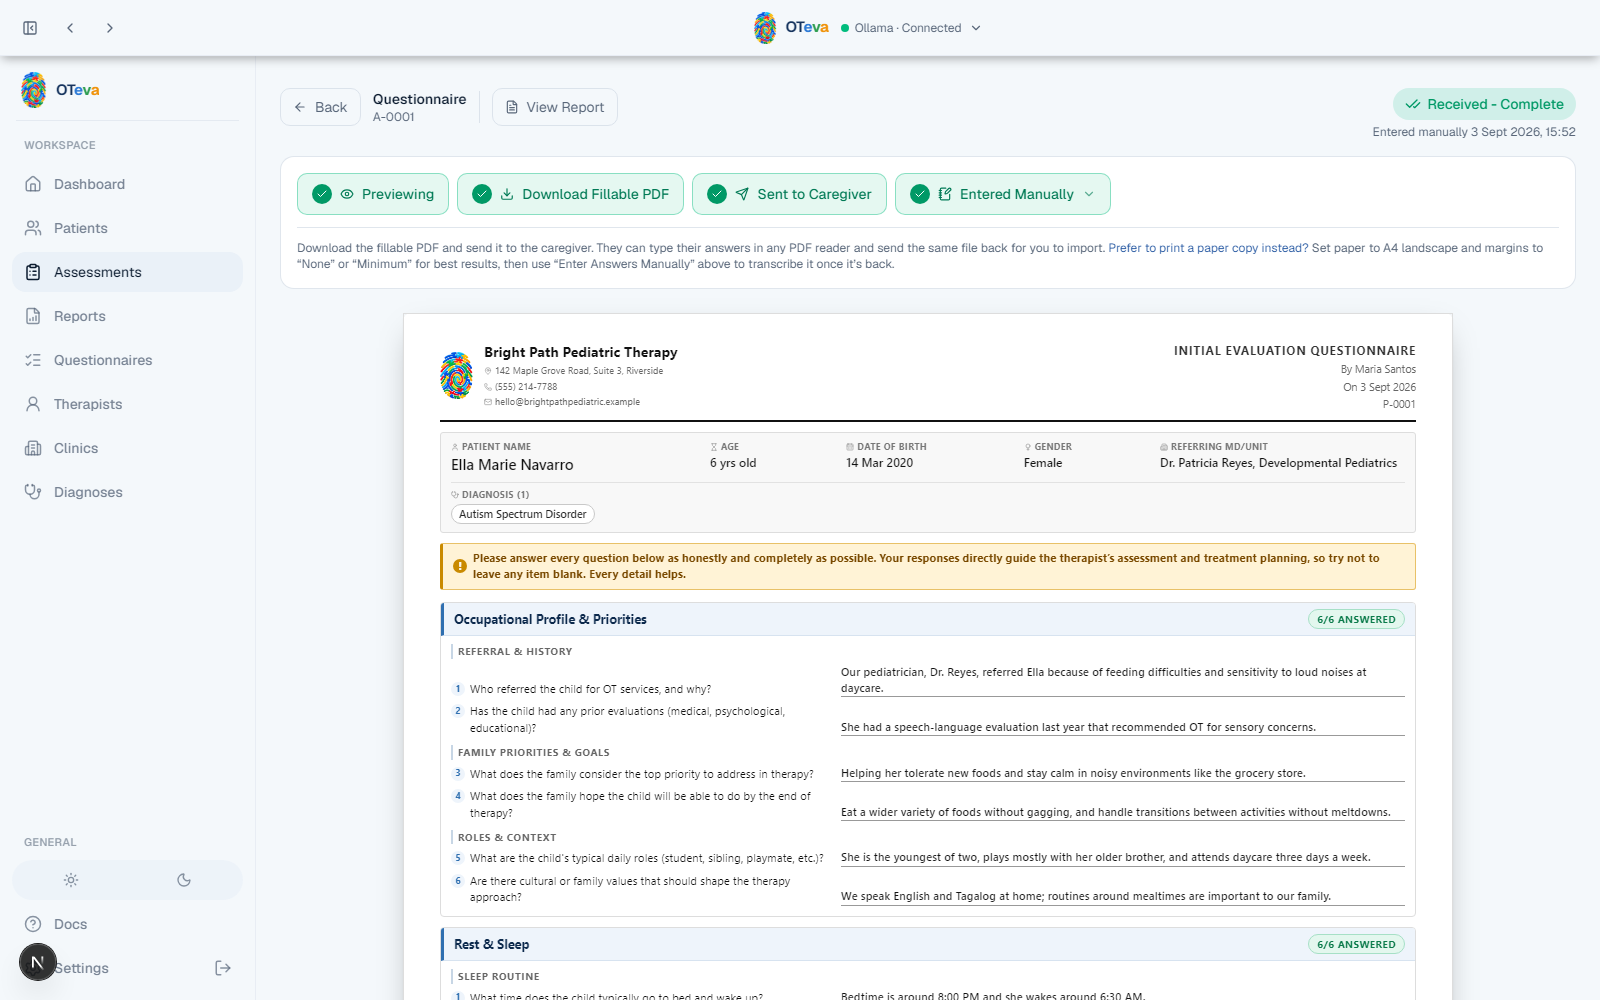Click the yellow warning icon in the notice
Viewport: 1600px width, 1000px height.
click(x=460, y=566)
